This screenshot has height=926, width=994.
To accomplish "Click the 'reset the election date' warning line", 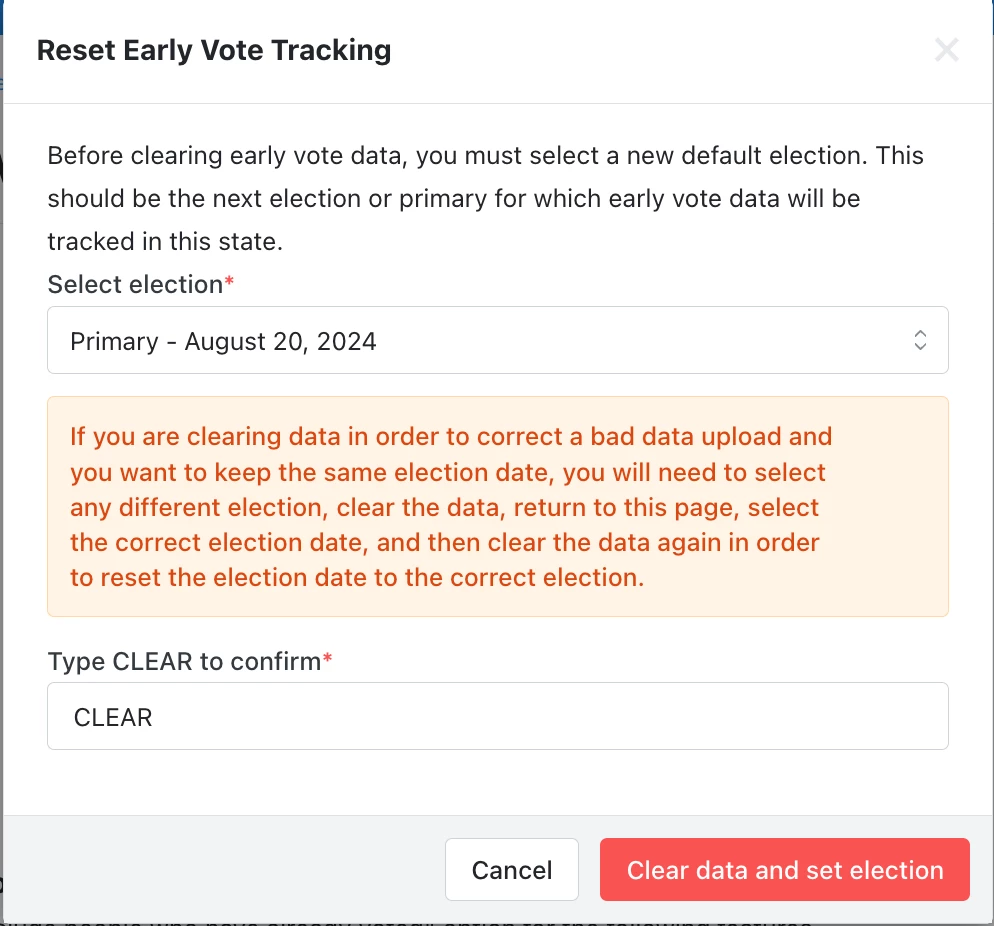I will click(x=355, y=578).
